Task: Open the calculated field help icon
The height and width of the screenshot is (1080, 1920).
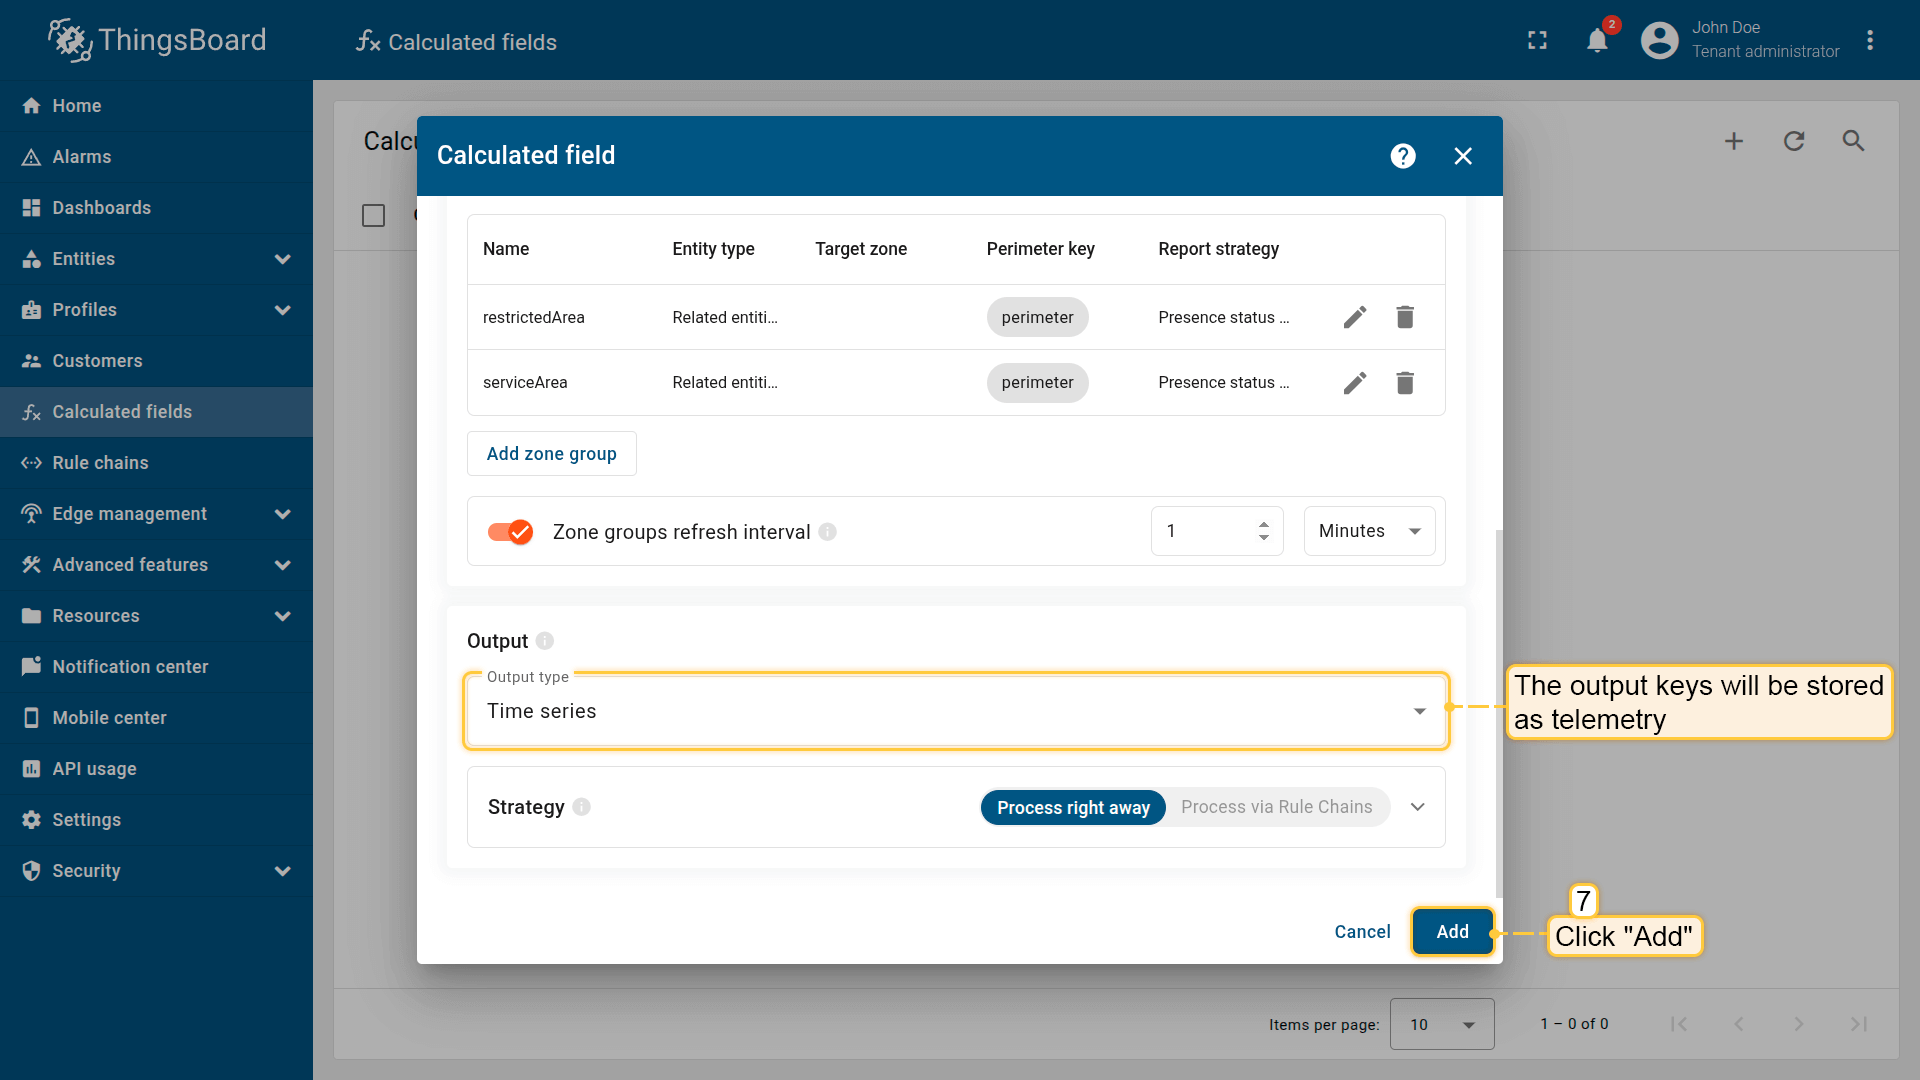Action: (x=1402, y=156)
